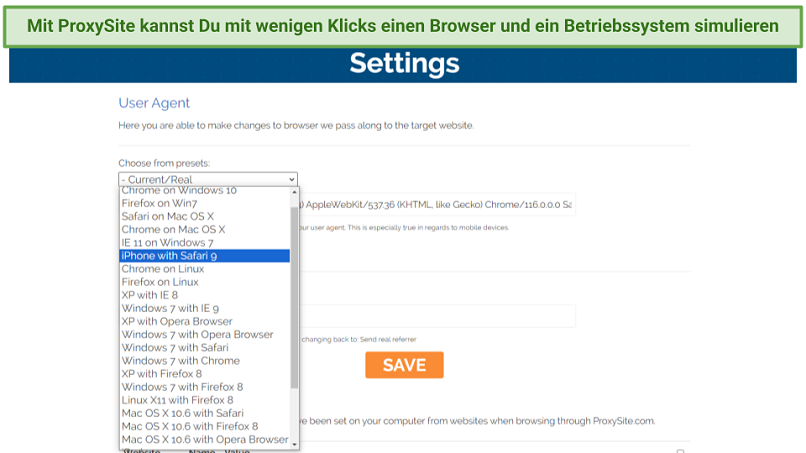Pick Firefox on Linux preset
This screenshot has height=453, width=806.
pos(162,282)
